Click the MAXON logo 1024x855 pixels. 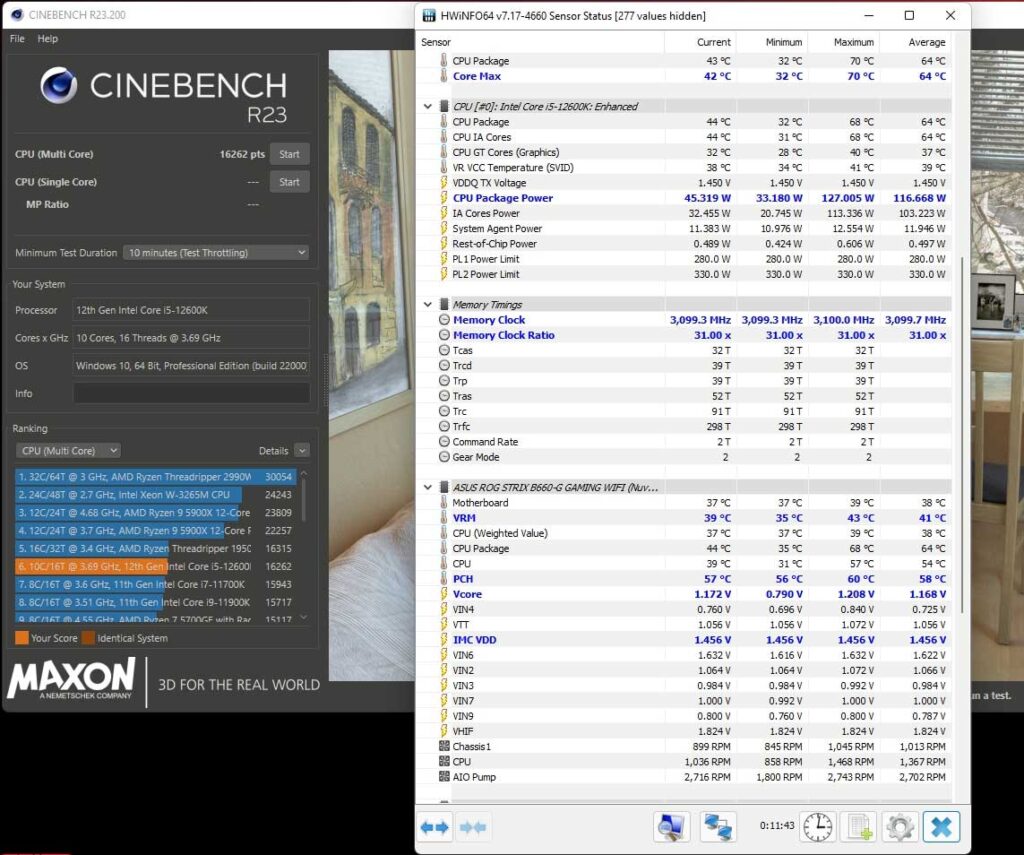(71, 679)
